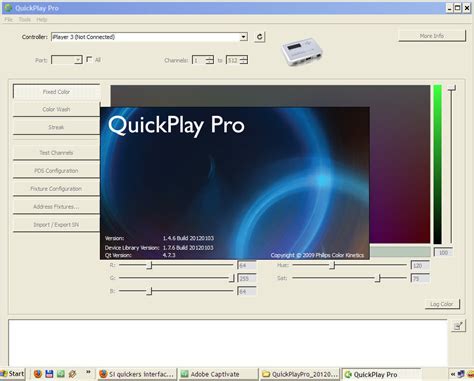This screenshot has height=381, width=474.
Task: Click the G value field showing 255
Action: click(x=247, y=278)
